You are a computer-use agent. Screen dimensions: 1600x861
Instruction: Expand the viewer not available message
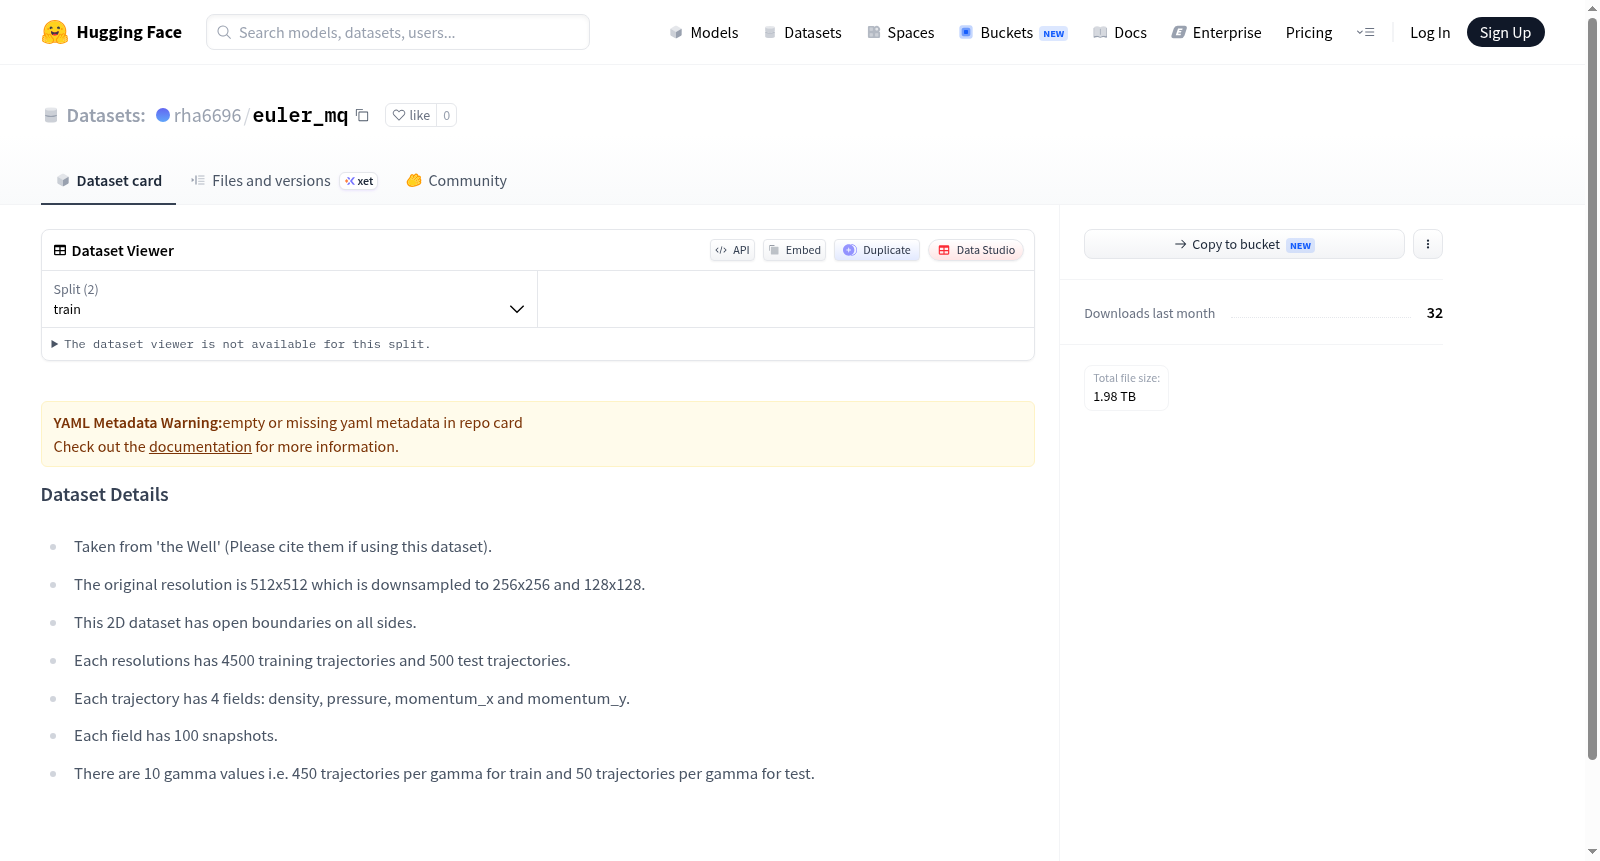[x=240, y=344]
